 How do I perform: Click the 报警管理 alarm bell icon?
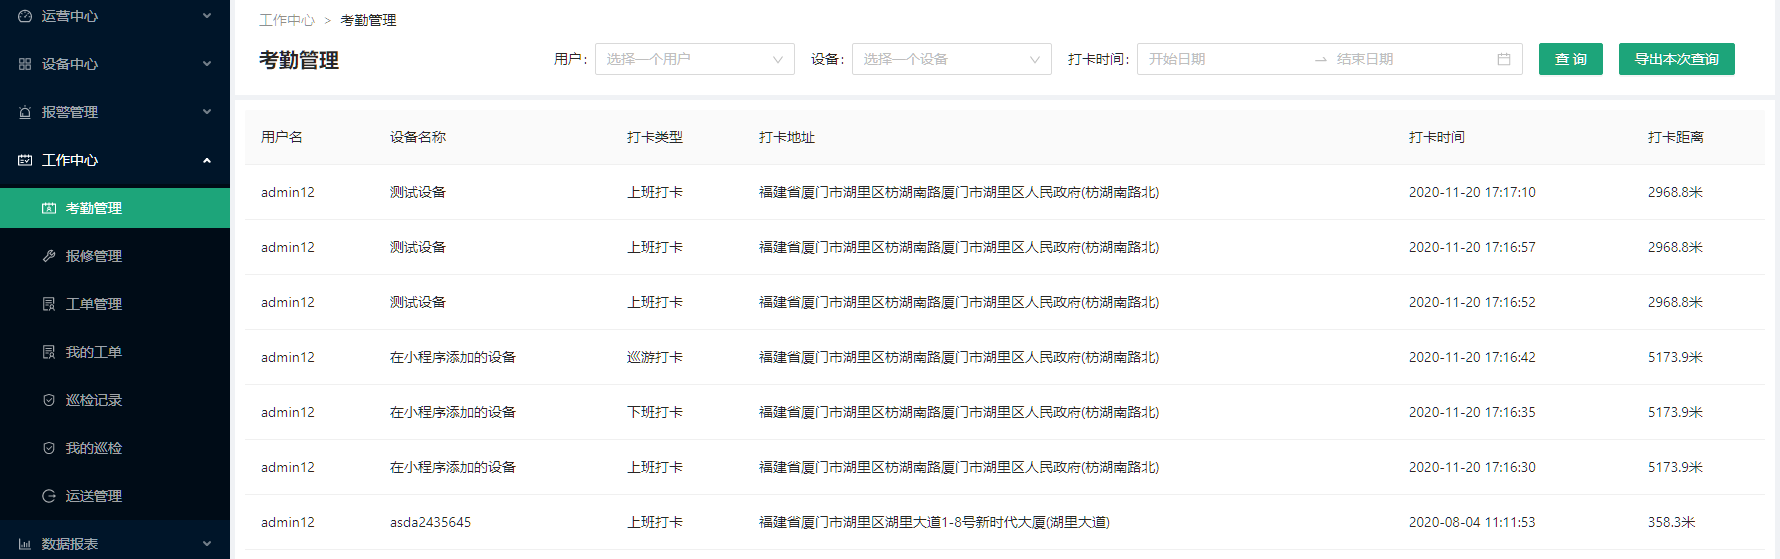click(25, 112)
